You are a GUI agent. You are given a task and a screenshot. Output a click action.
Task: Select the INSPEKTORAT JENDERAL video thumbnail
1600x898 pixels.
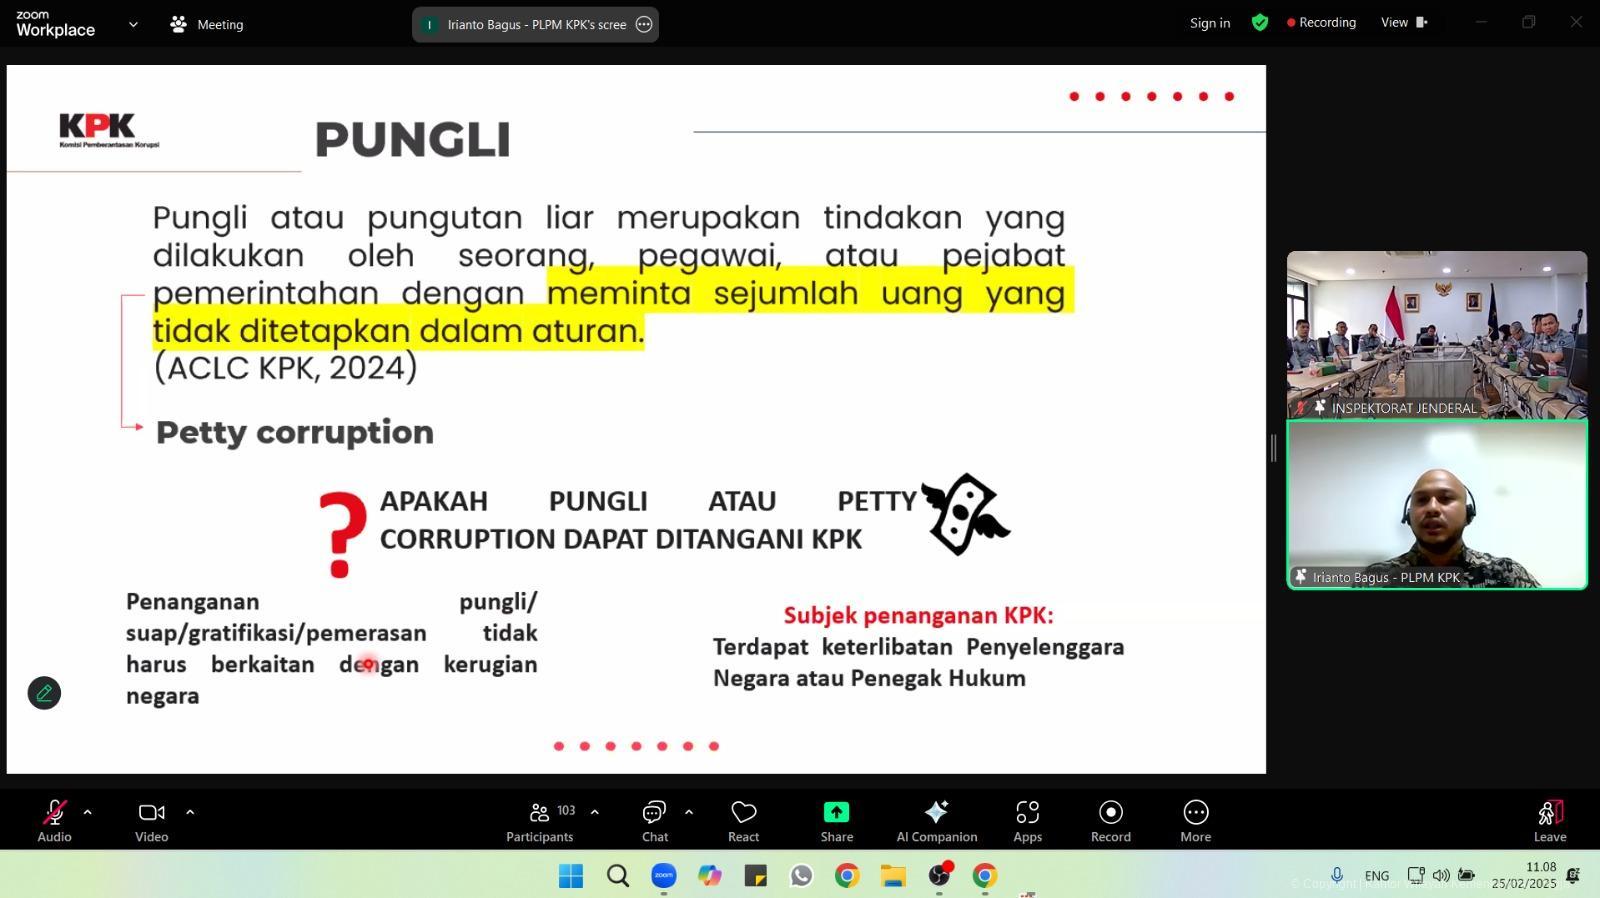point(1436,334)
